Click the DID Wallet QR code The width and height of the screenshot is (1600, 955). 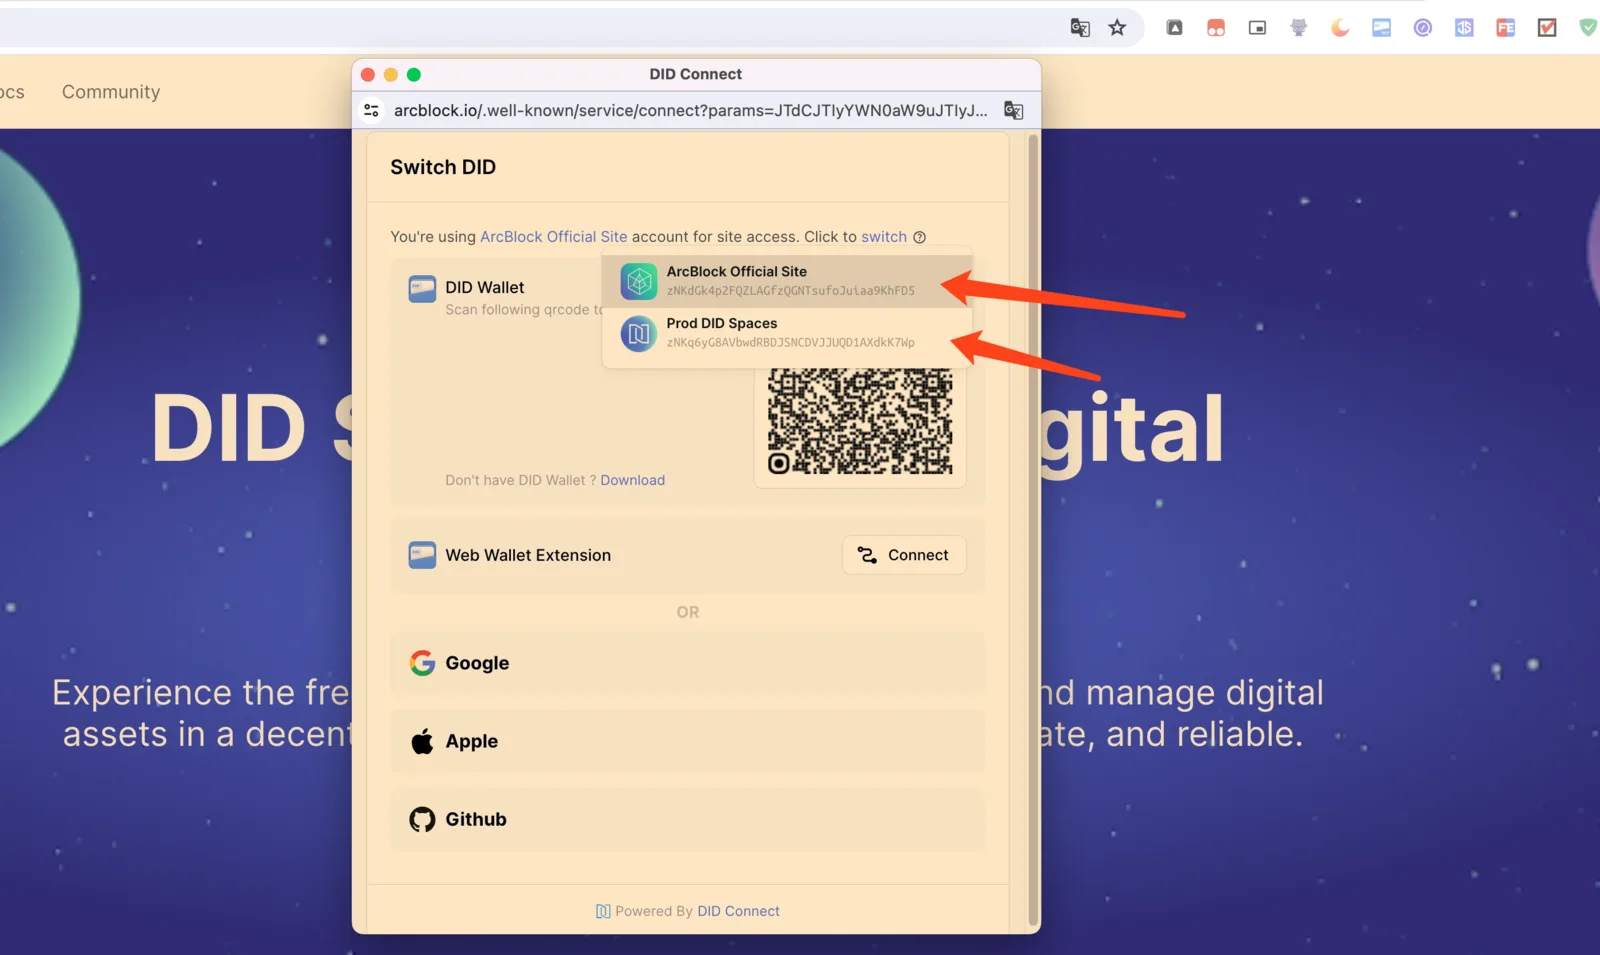[860, 421]
